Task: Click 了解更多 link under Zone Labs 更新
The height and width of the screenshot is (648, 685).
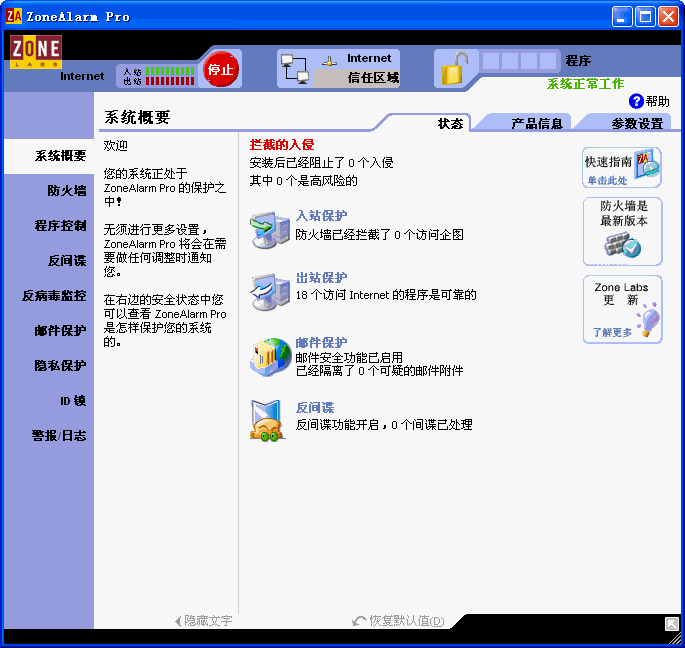Action: click(x=612, y=332)
